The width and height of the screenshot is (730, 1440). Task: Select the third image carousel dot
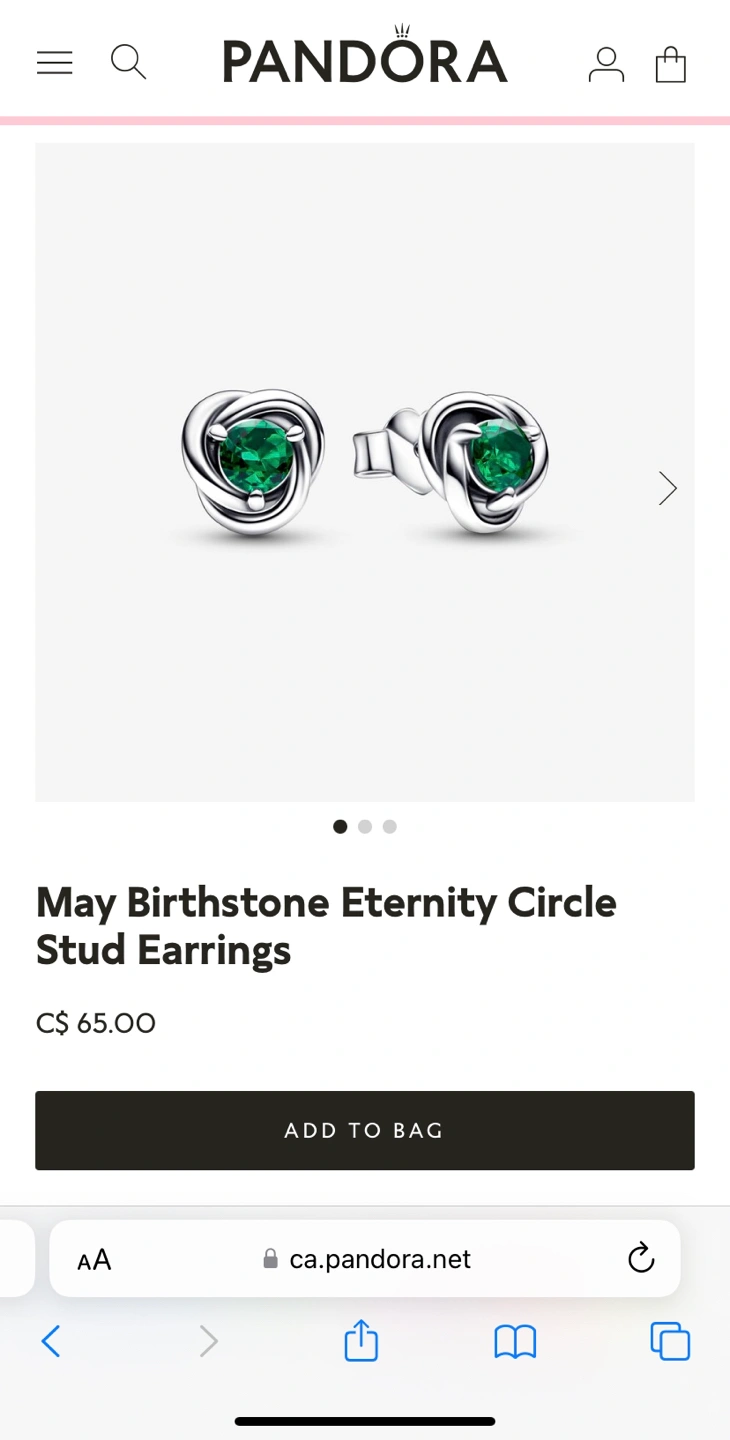point(390,827)
